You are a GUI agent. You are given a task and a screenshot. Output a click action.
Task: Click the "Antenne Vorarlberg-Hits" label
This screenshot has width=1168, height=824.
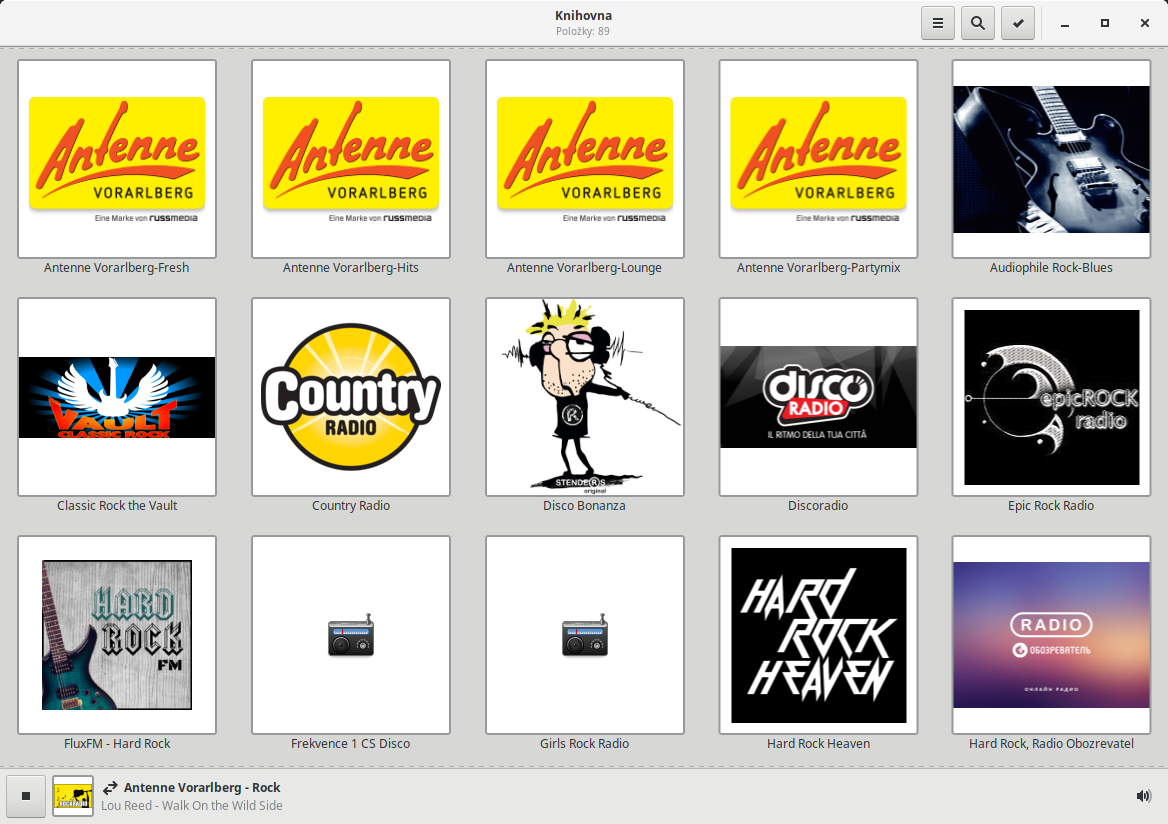coord(351,267)
